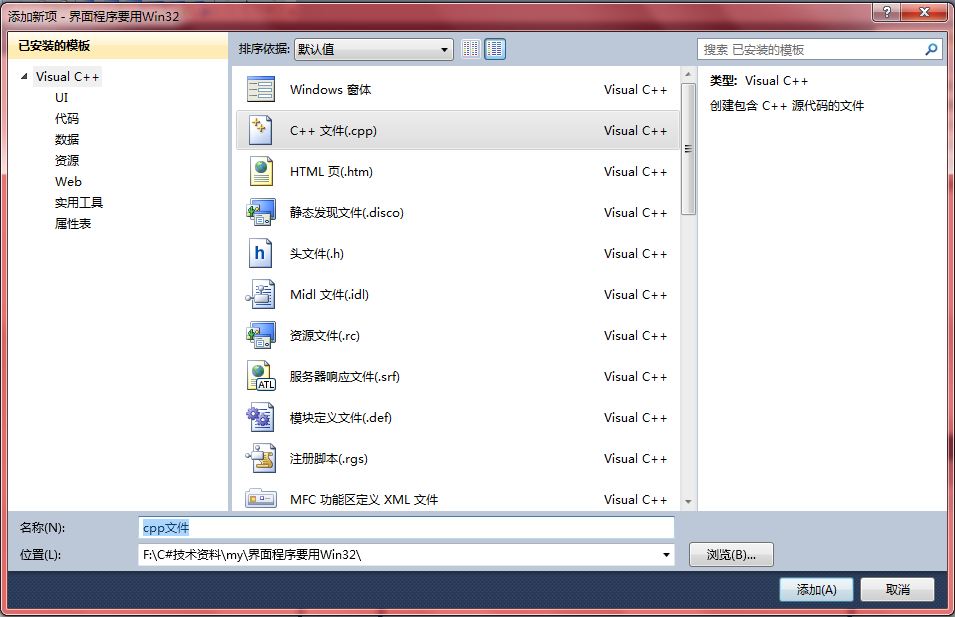Select the 资源 category
The width and height of the screenshot is (955, 617).
[67, 160]
